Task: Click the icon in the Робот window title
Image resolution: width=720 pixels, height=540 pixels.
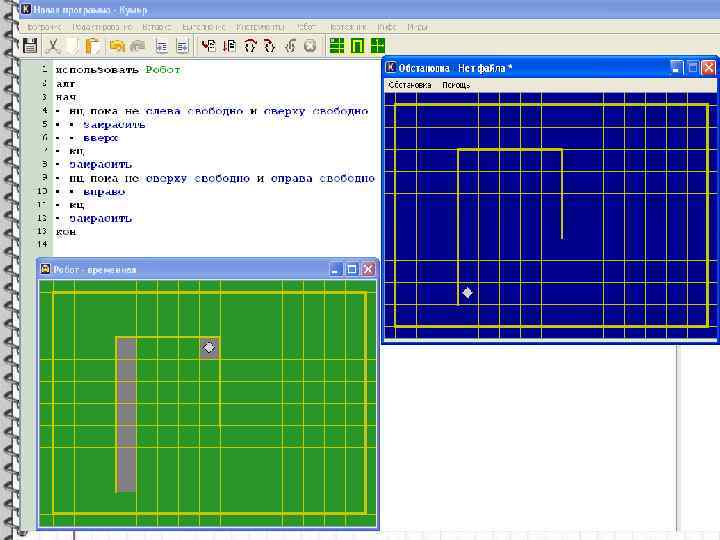Action: click(x=45, y=269)
